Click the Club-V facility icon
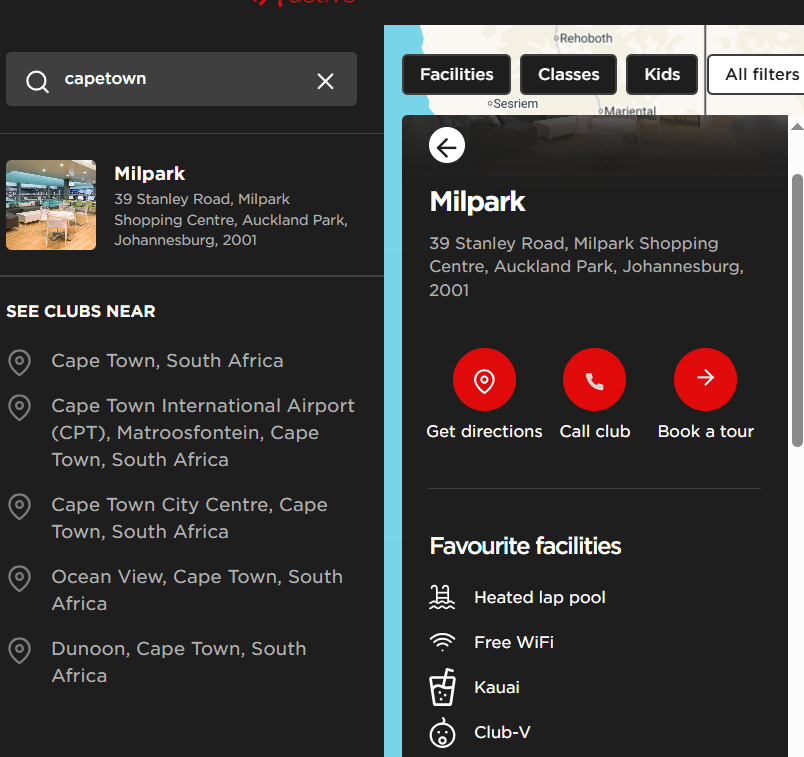The height and width of the screenshot is (757, 804). click(x=441, y=731)
